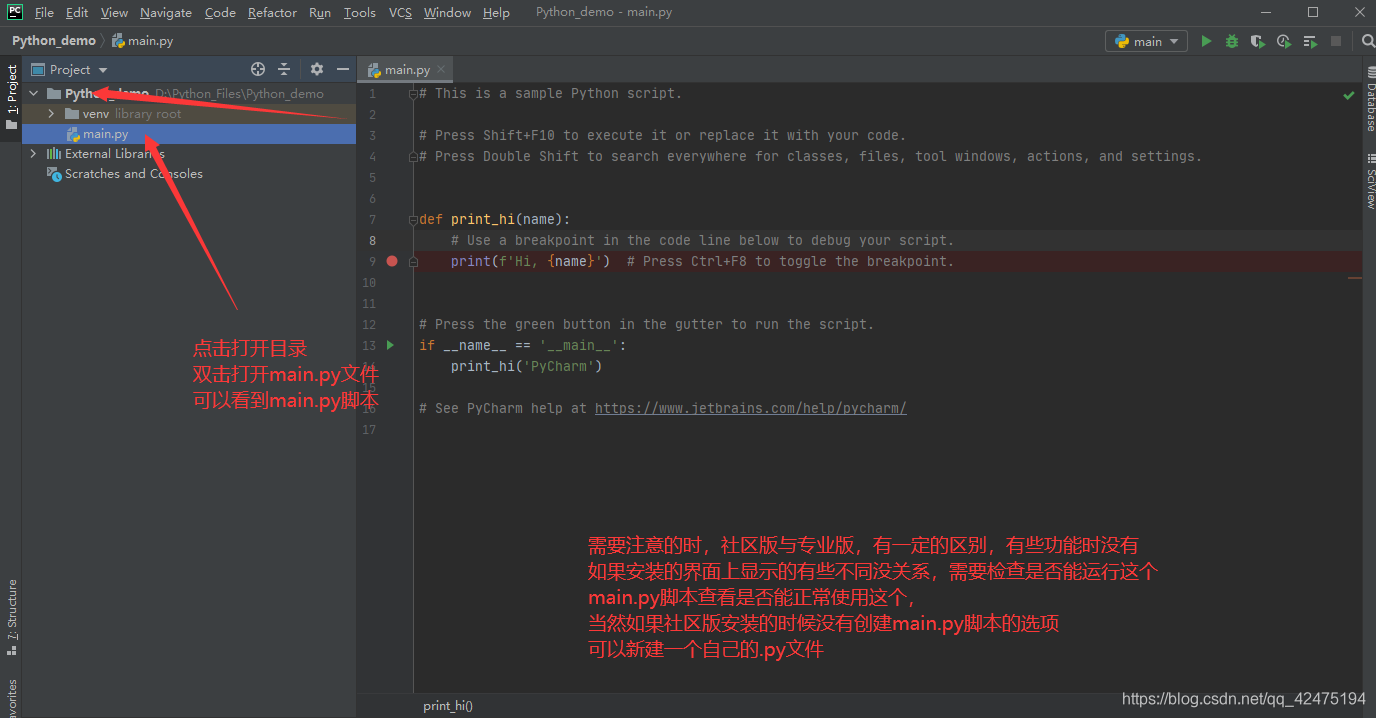Run the main configuration with green play button

[1206, 41]
